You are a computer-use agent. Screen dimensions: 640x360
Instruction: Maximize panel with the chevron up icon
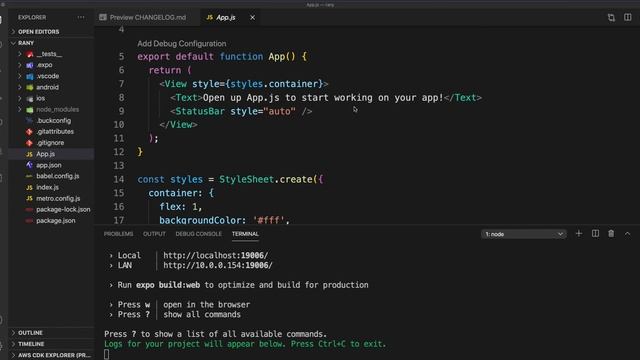(x=627, y=233)
